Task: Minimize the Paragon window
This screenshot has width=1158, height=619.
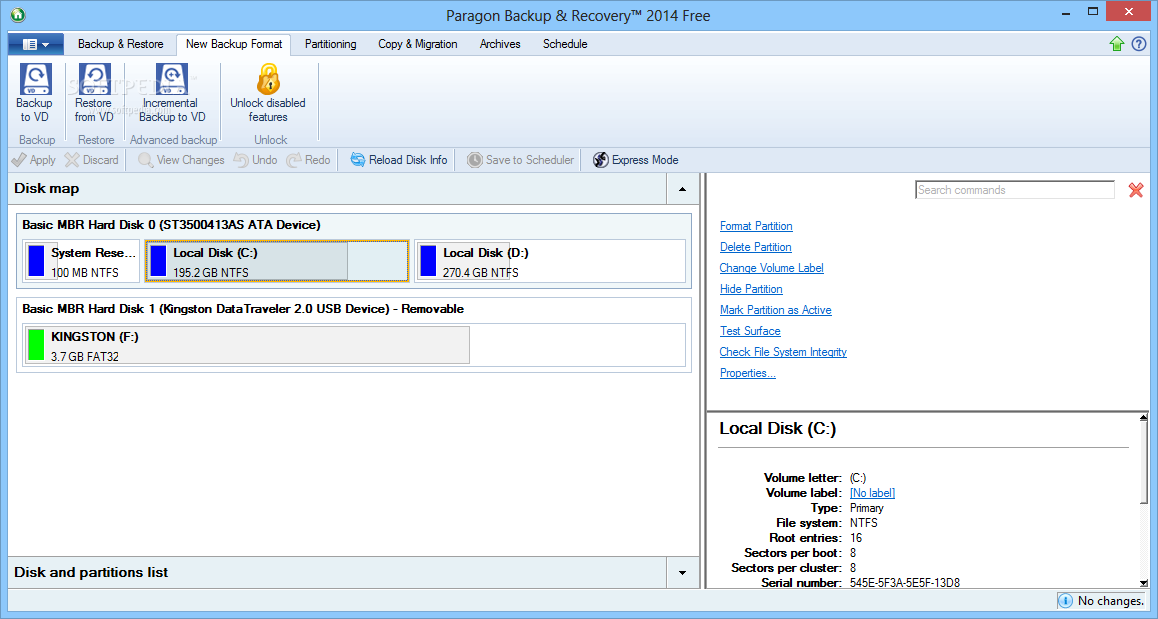Action: 1066,13
